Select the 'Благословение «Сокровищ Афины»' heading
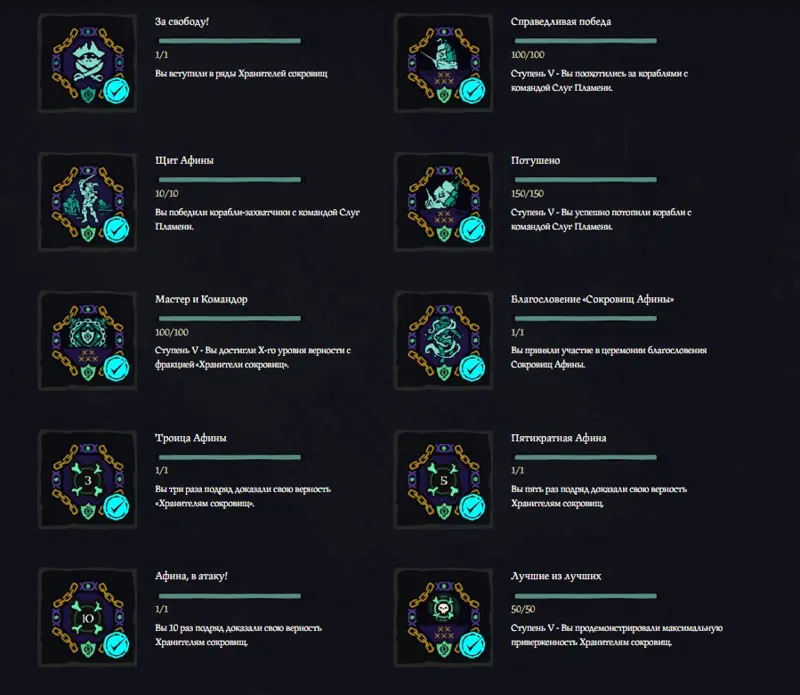 [592, 299]
